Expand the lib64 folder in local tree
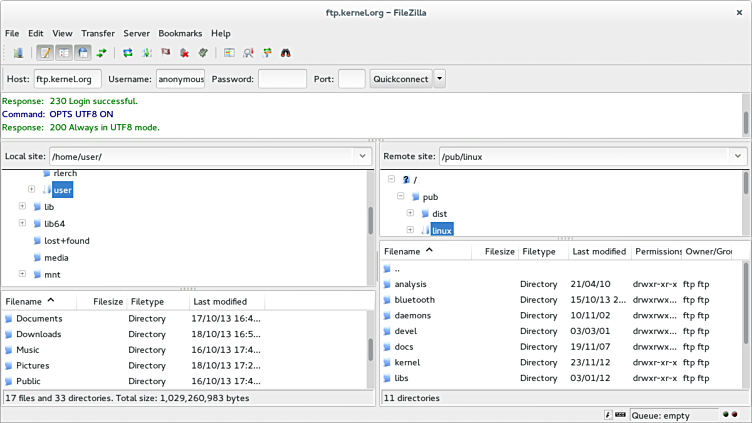The height and width of the screenshot is (423, 752). tap(22, 224)
